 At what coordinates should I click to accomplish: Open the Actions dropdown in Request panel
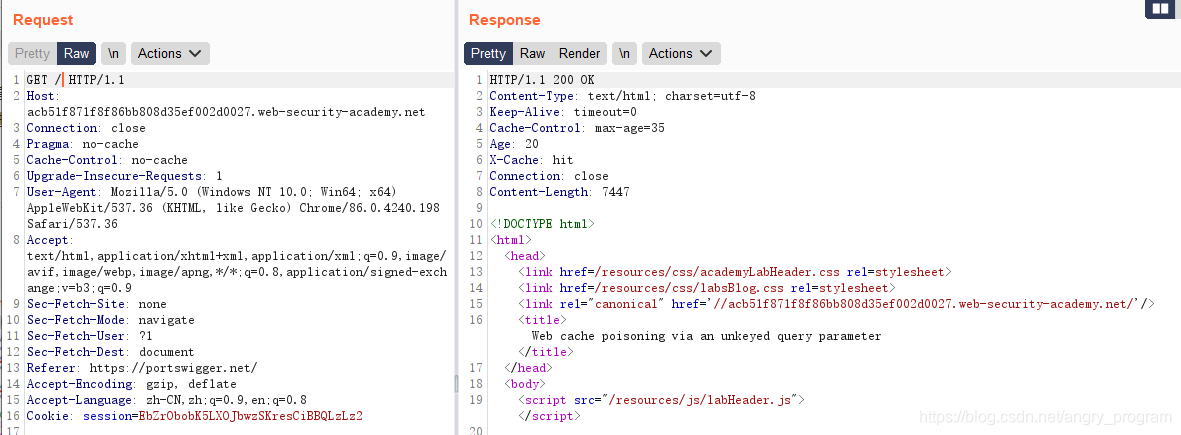point(170,53)
